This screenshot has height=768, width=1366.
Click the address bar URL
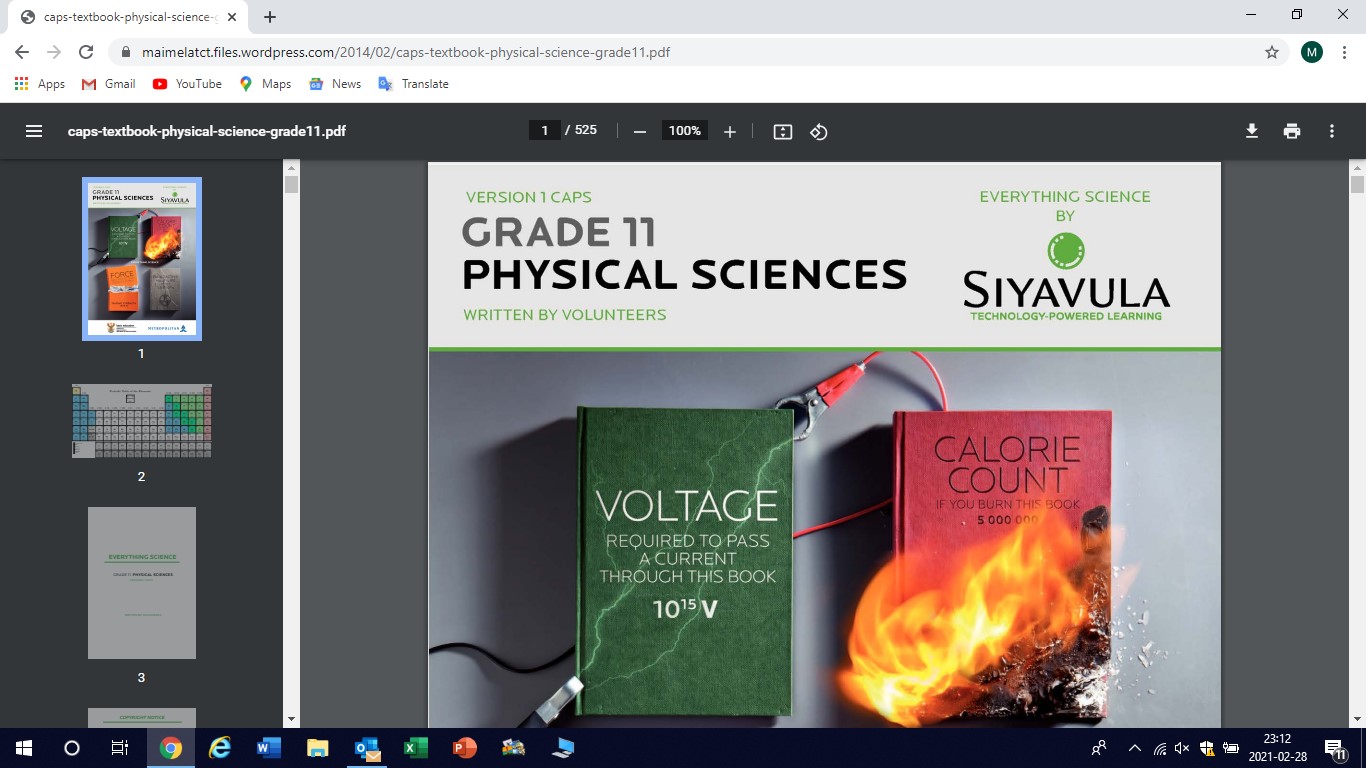404,52
